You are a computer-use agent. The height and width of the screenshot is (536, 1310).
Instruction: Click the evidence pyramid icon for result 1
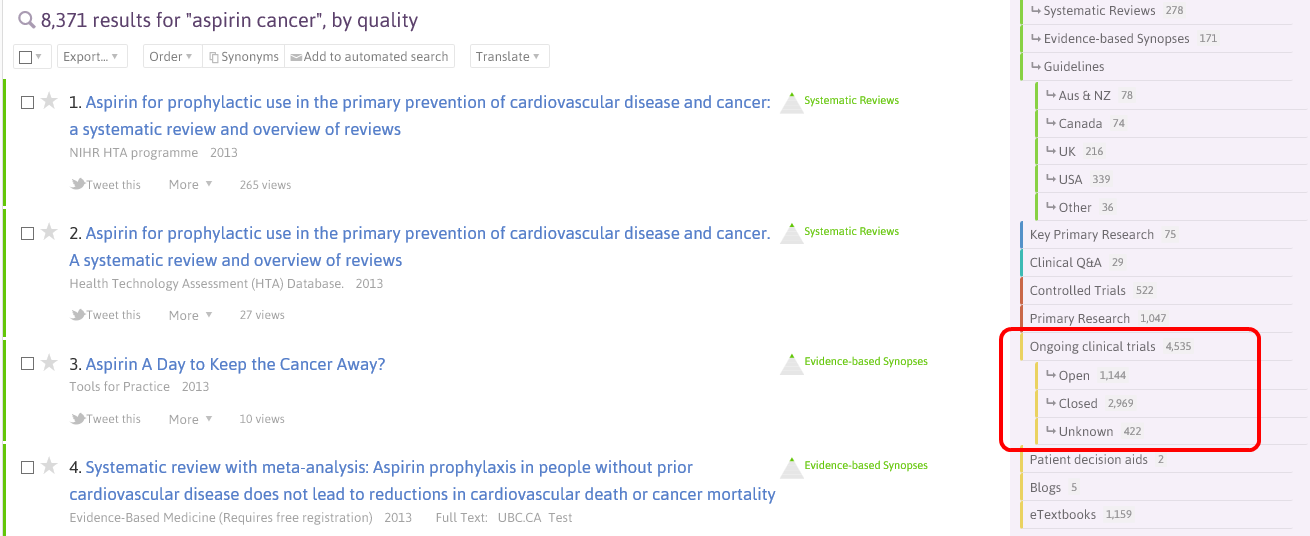(792, 102)
